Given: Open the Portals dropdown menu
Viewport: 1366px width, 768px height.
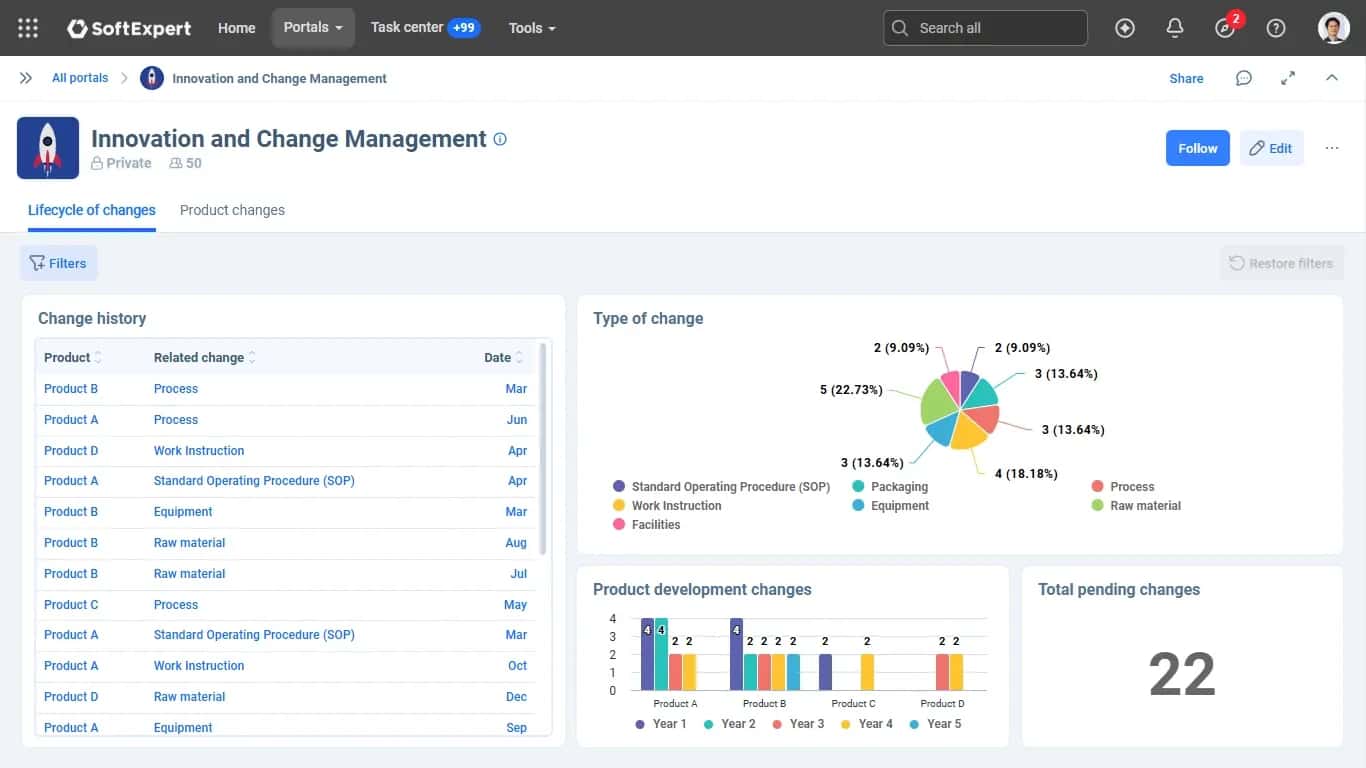Looking at the screenshot, I should click(313, 28).
